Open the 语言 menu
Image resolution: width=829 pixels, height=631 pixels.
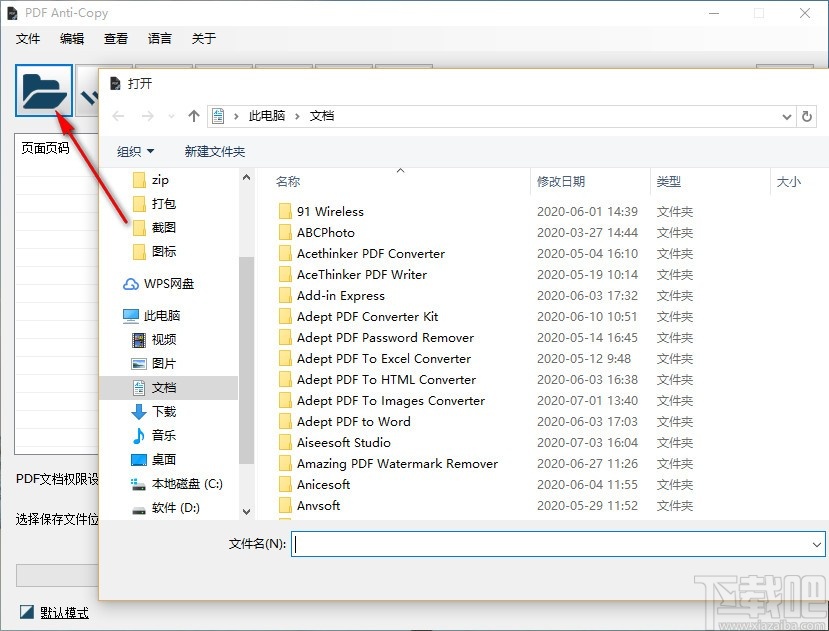click(159, 39)
